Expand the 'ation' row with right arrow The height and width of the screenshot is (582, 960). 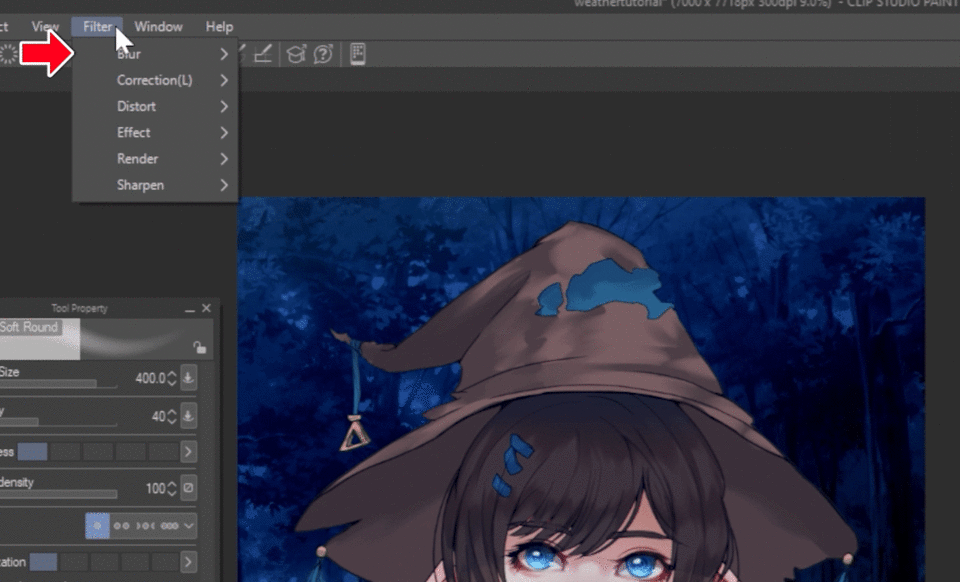(189, 562)
